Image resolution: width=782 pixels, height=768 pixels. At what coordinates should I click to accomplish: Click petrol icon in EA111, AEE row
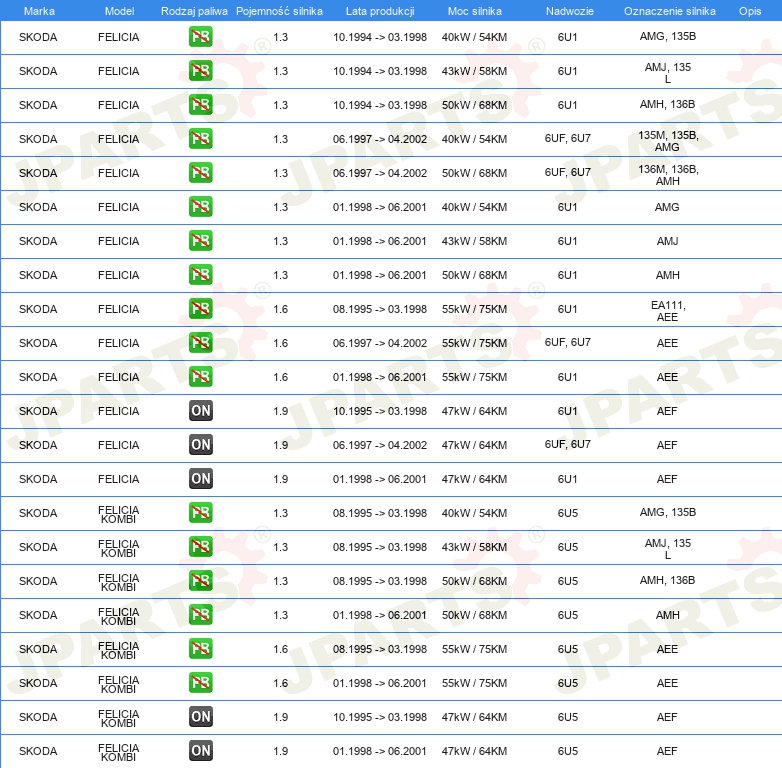(x=200, y=309)
